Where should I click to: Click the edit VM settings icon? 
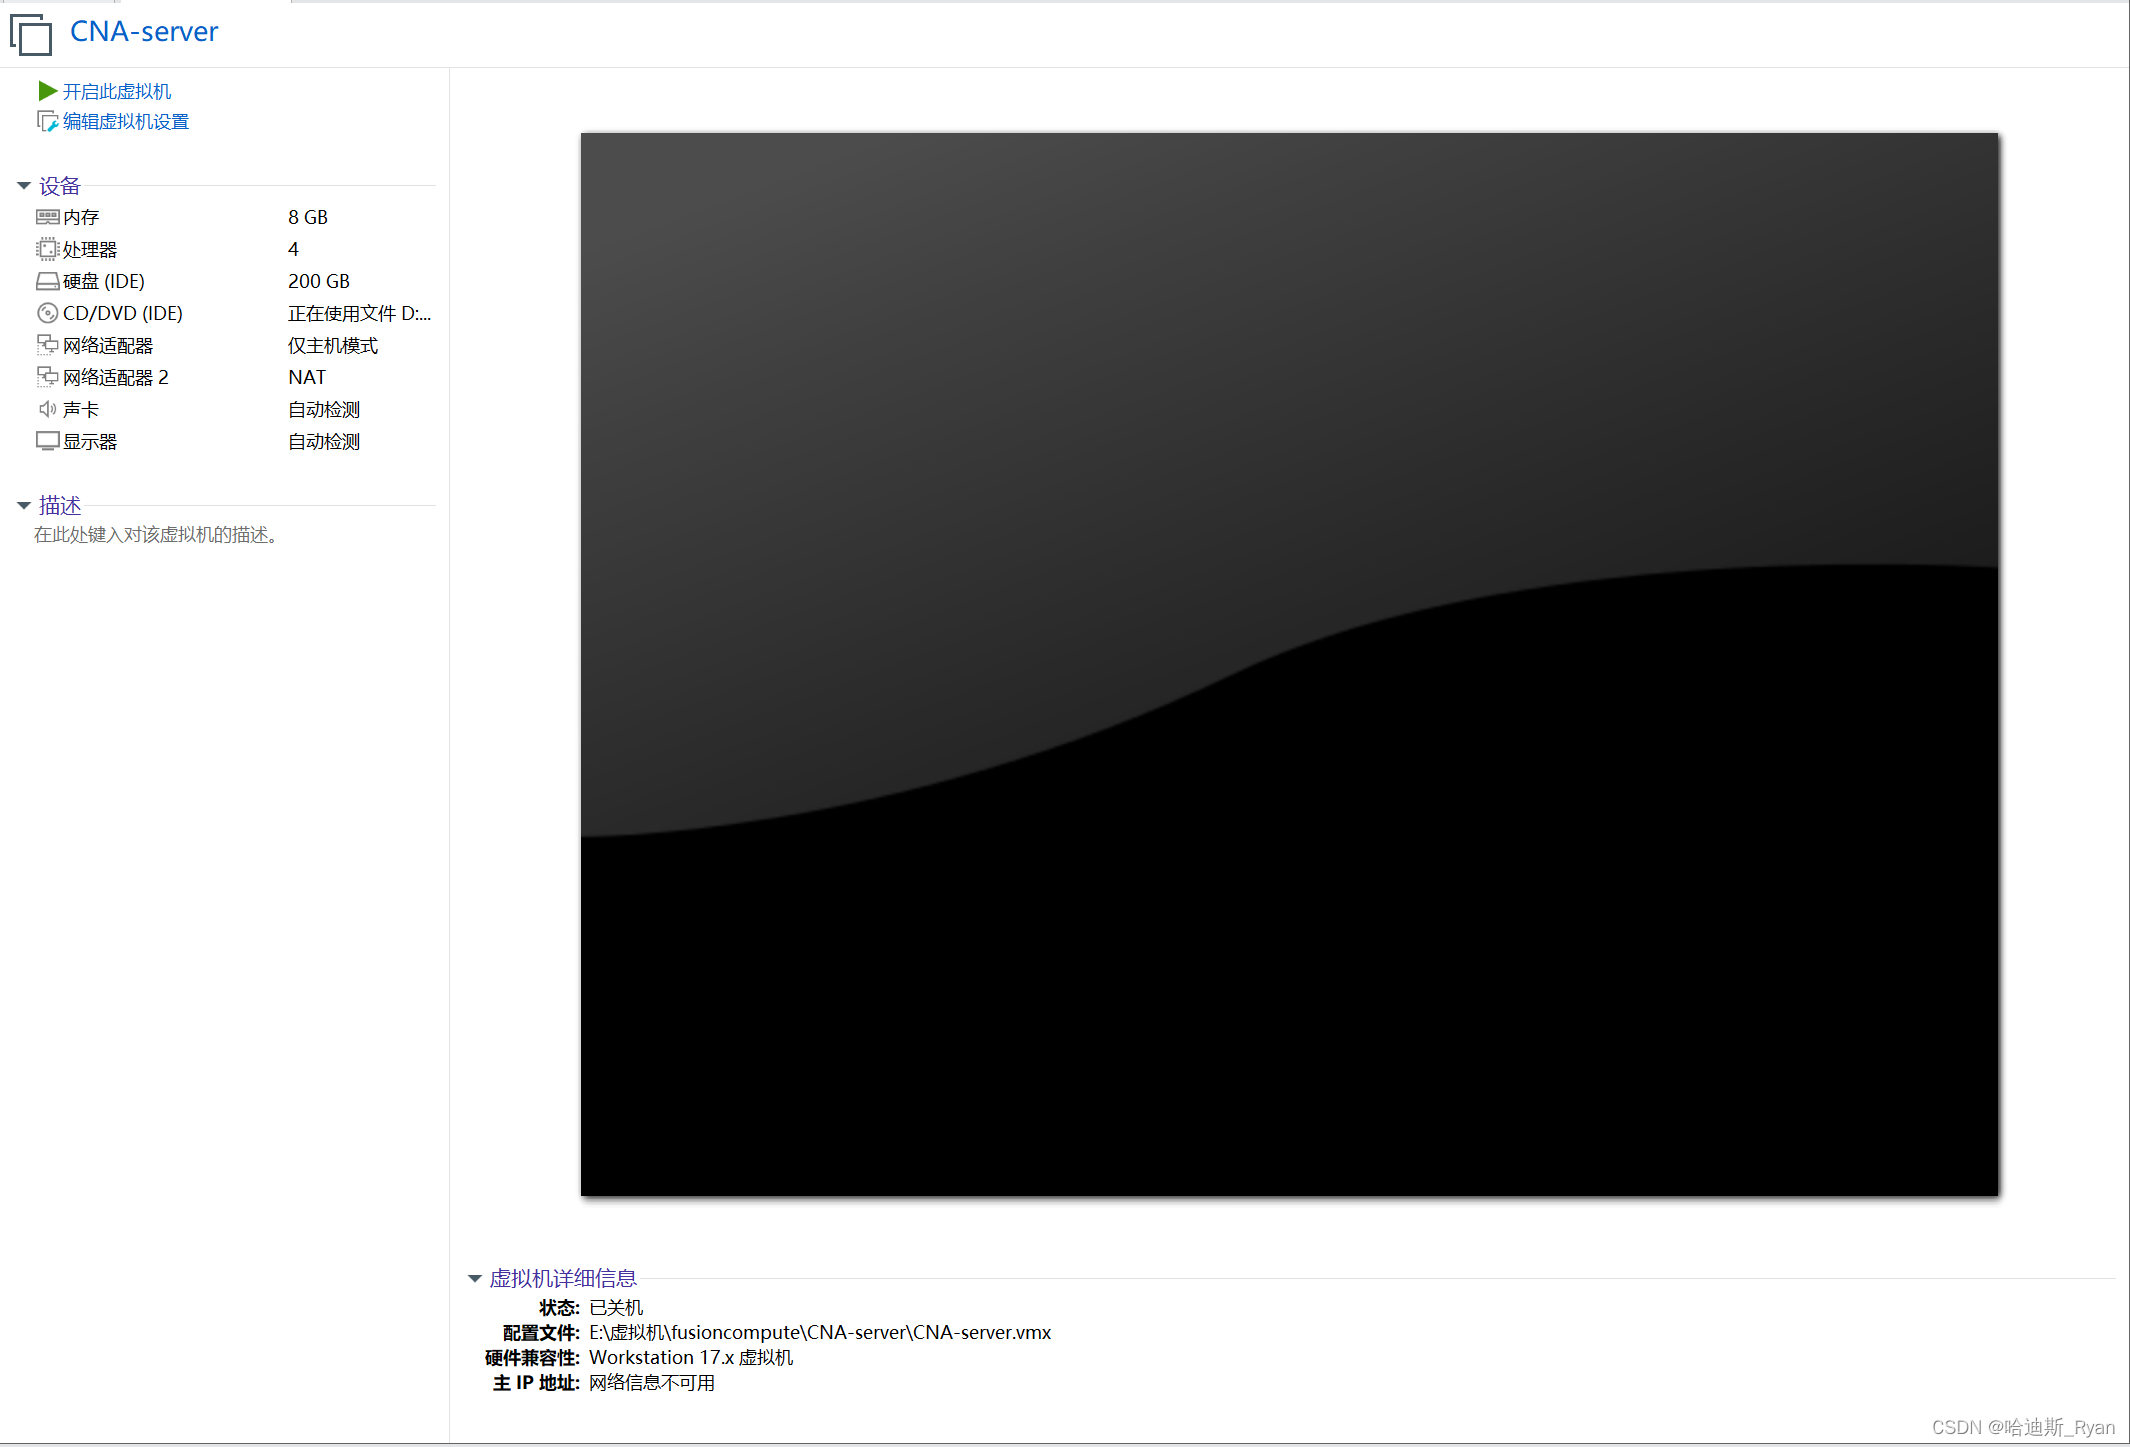(47, 122)
